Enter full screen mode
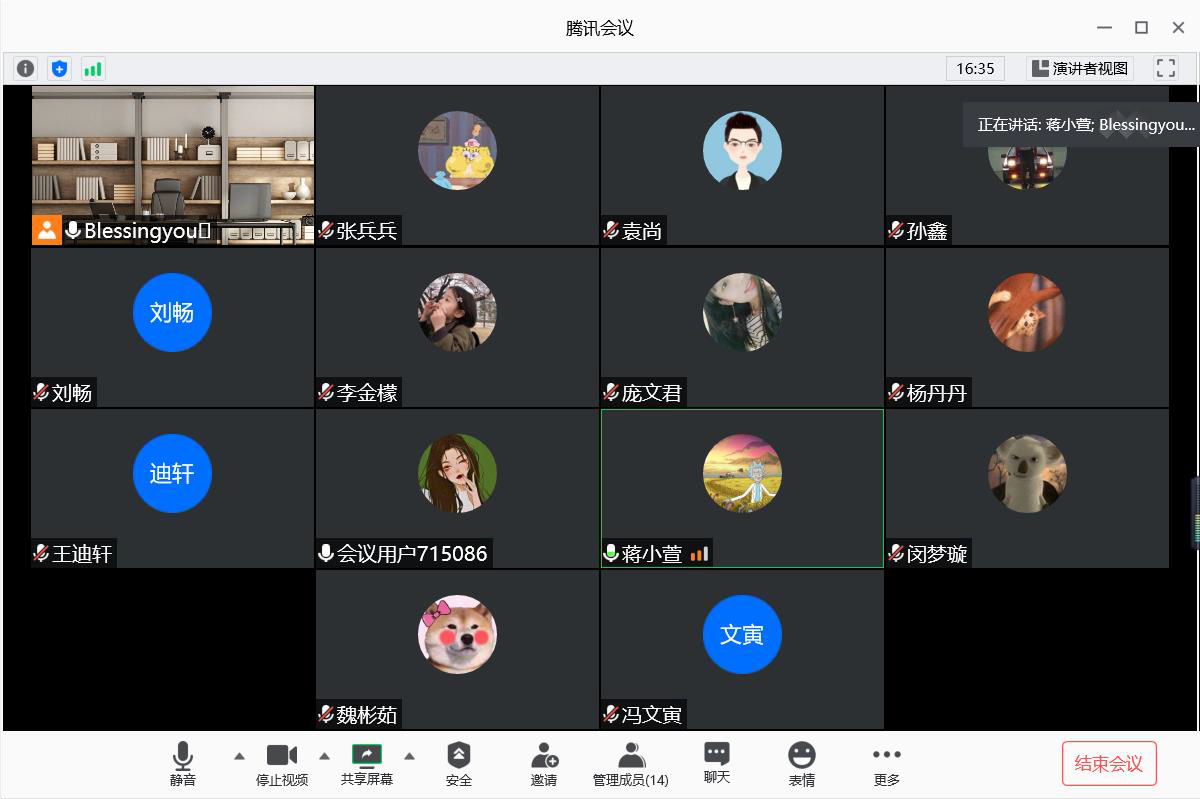The height and width of the screenshot is (799, 1200). pyautogui.click(x=1165, y=68)
